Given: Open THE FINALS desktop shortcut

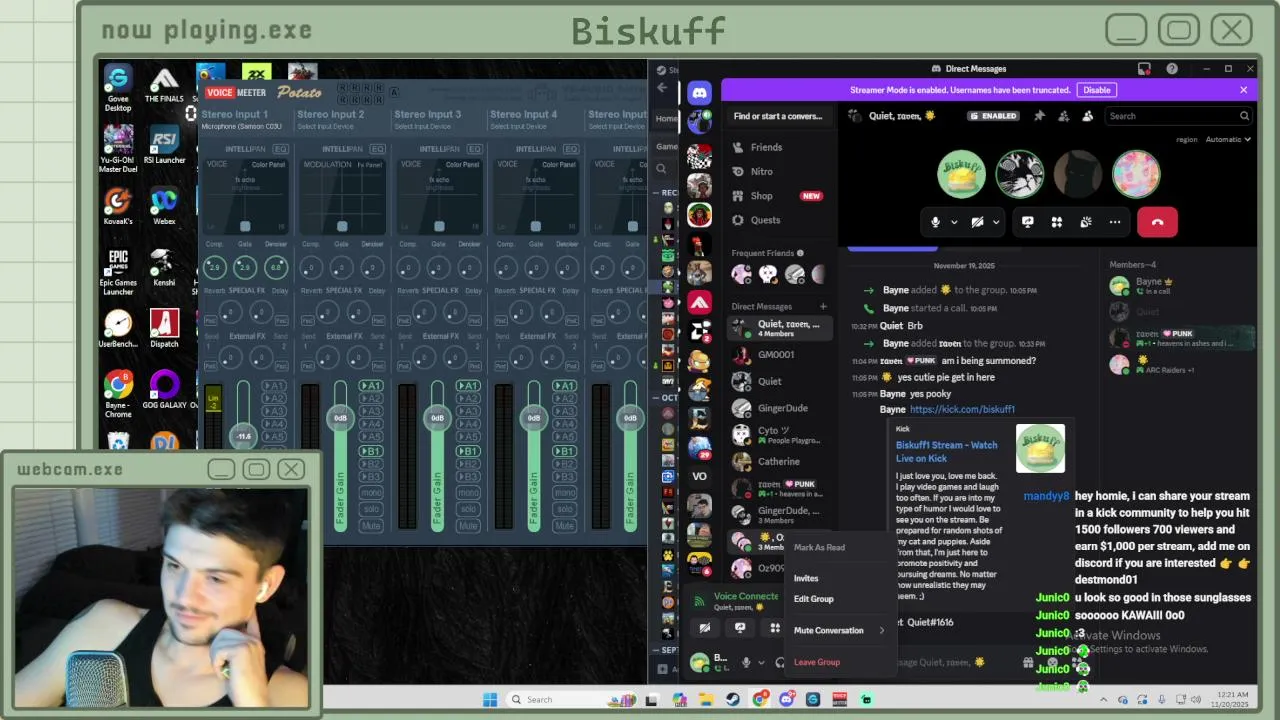Looking at the screenshot, I should click(164, 84).
